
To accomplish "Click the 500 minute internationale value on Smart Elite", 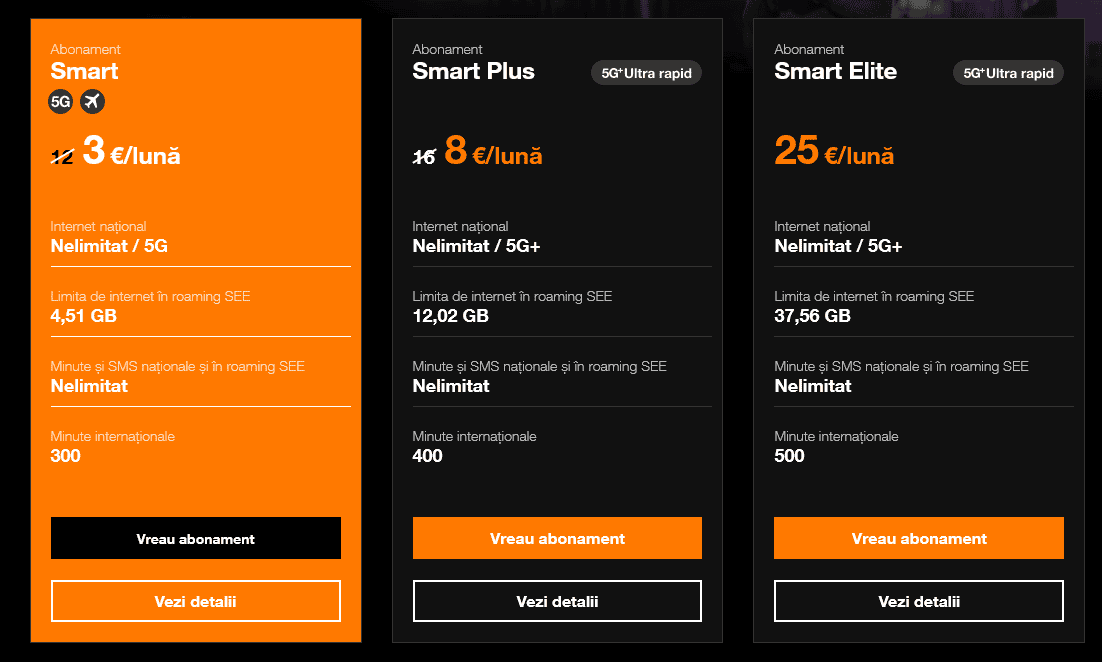I will coord(789,455).
